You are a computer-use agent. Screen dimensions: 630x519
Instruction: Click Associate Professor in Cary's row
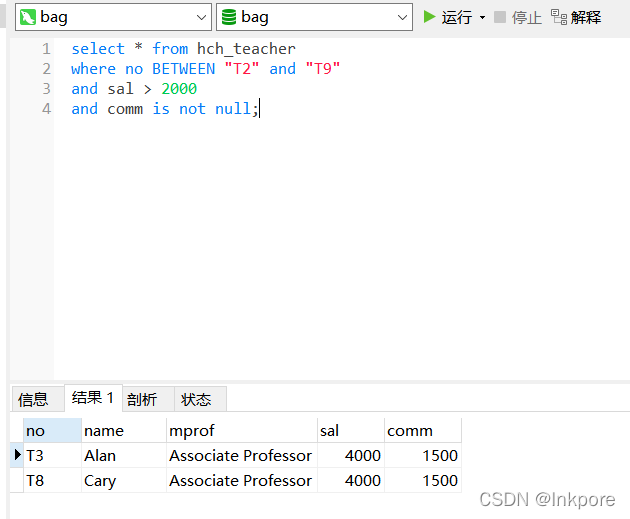pos(242,480)
